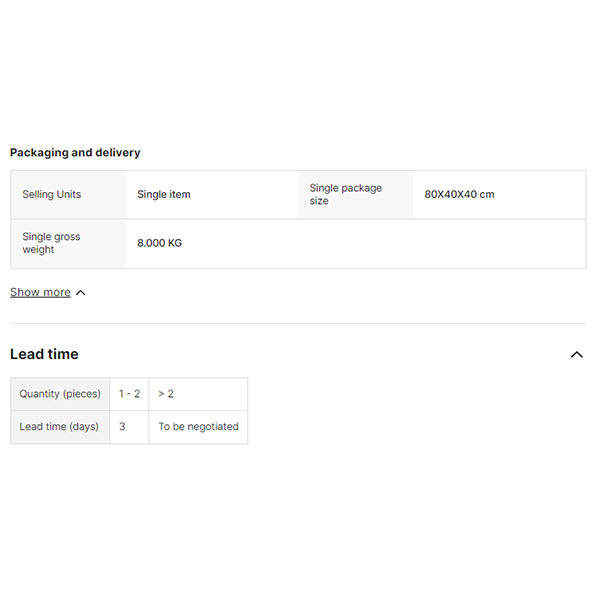This screenshot has height=600, width=600.
Task: Select the 1 - 2 quantity cell
Action: [x=129, y=394]
